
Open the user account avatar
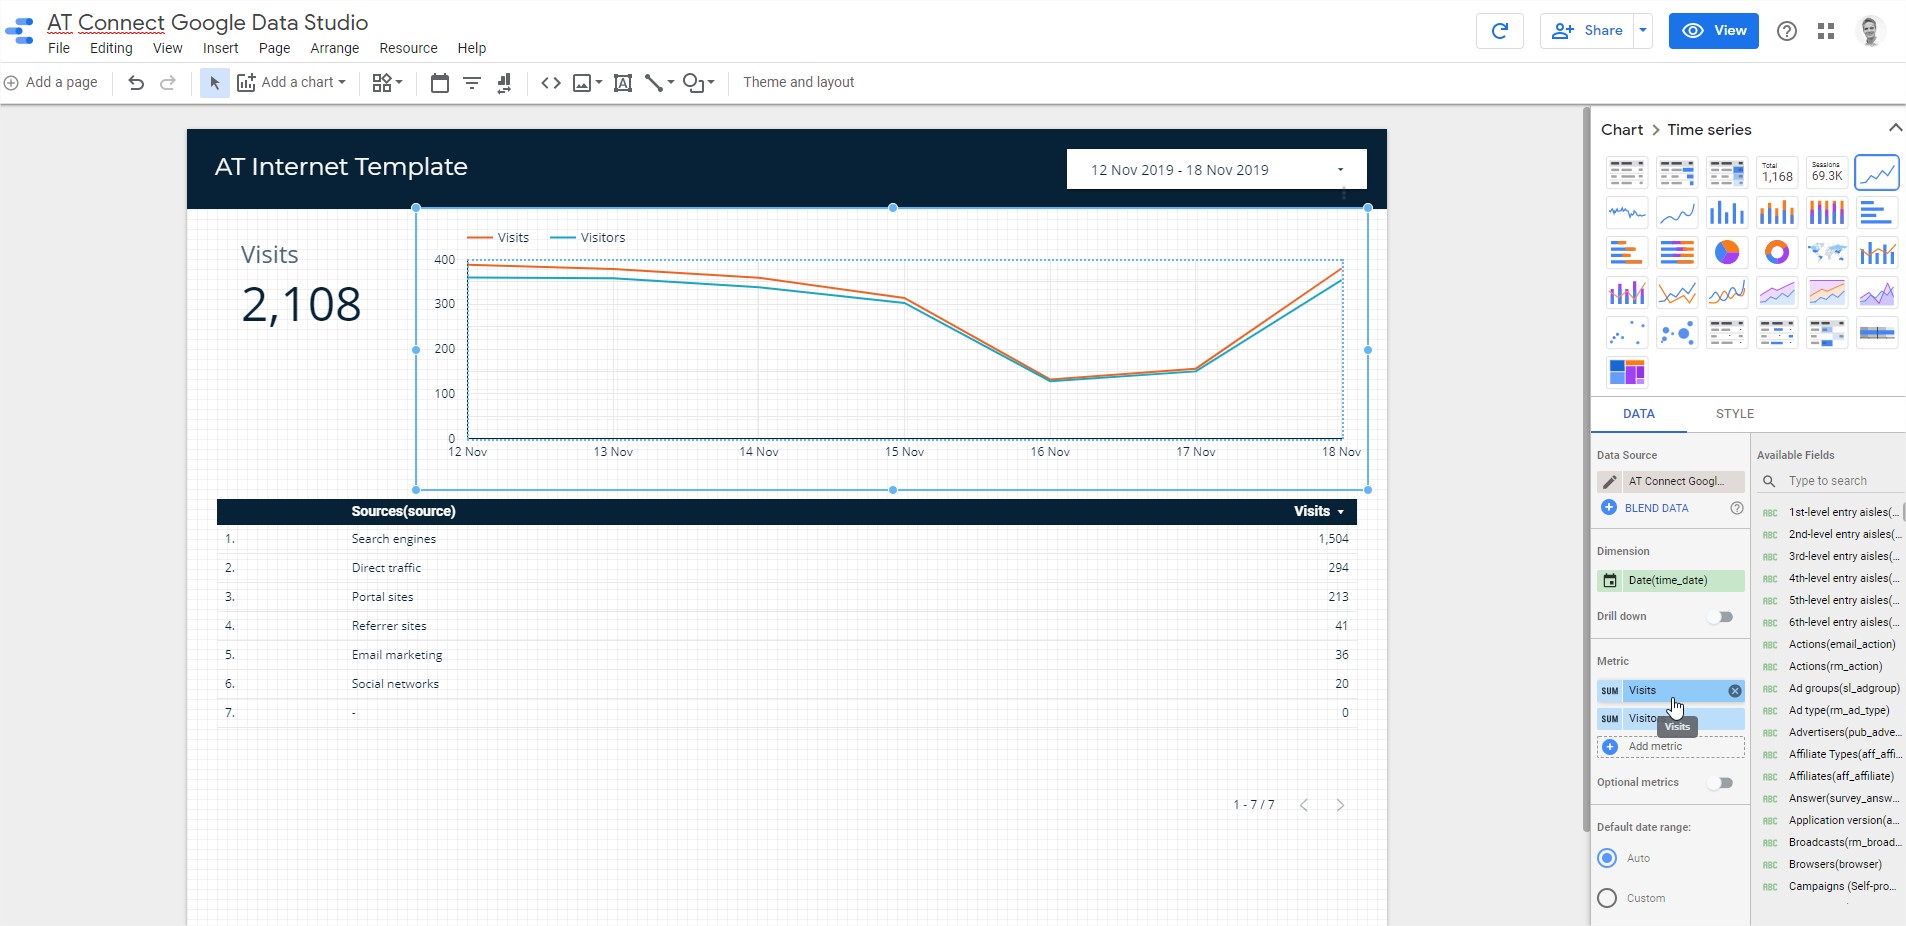[1870, 31]
